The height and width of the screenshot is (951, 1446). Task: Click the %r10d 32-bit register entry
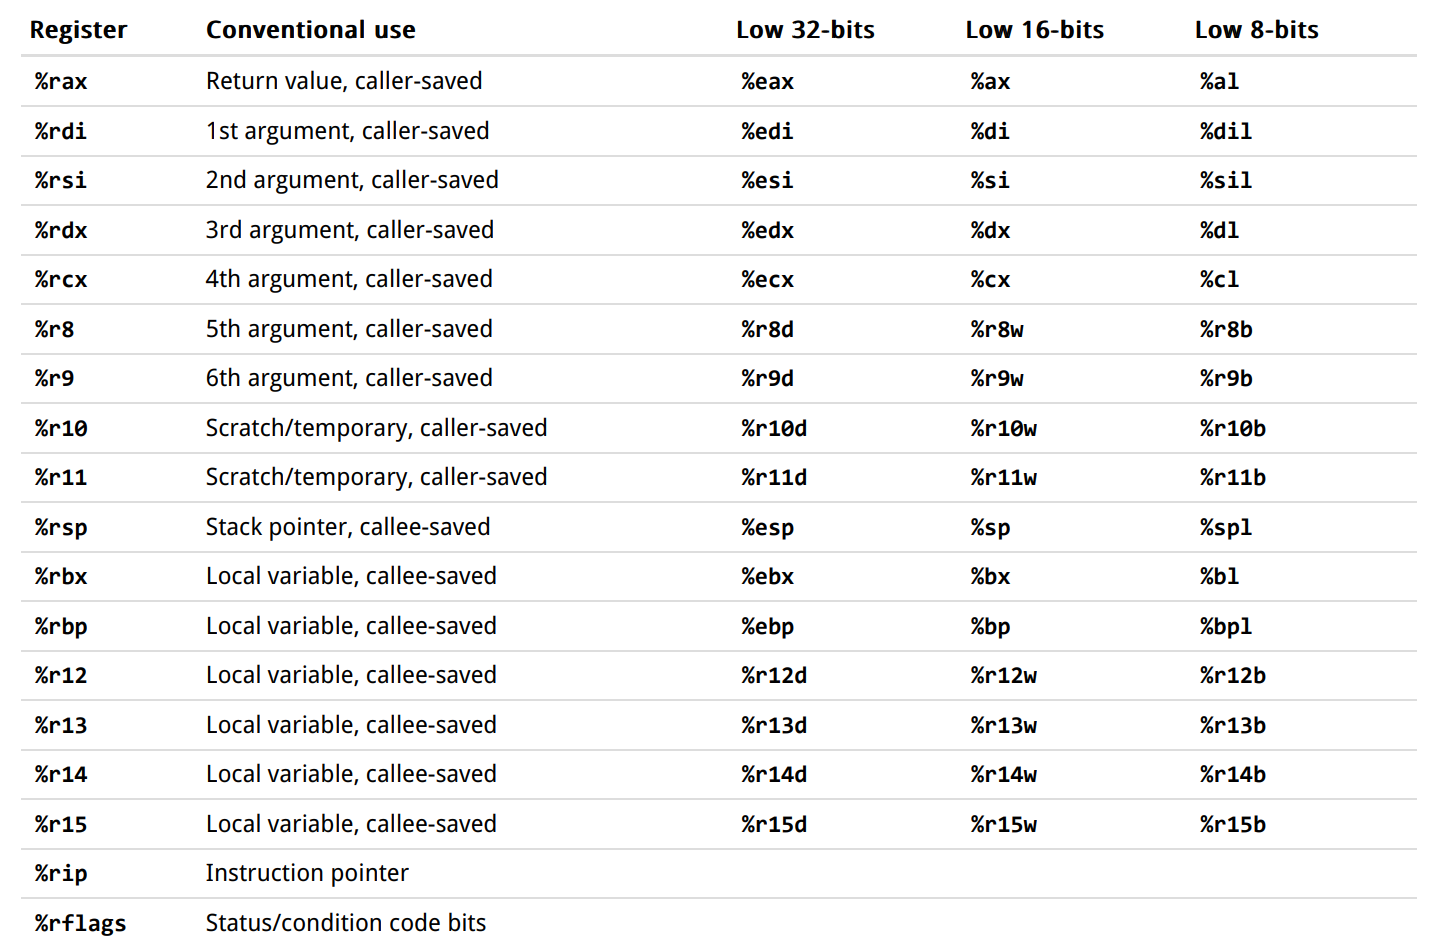[774, 428]
